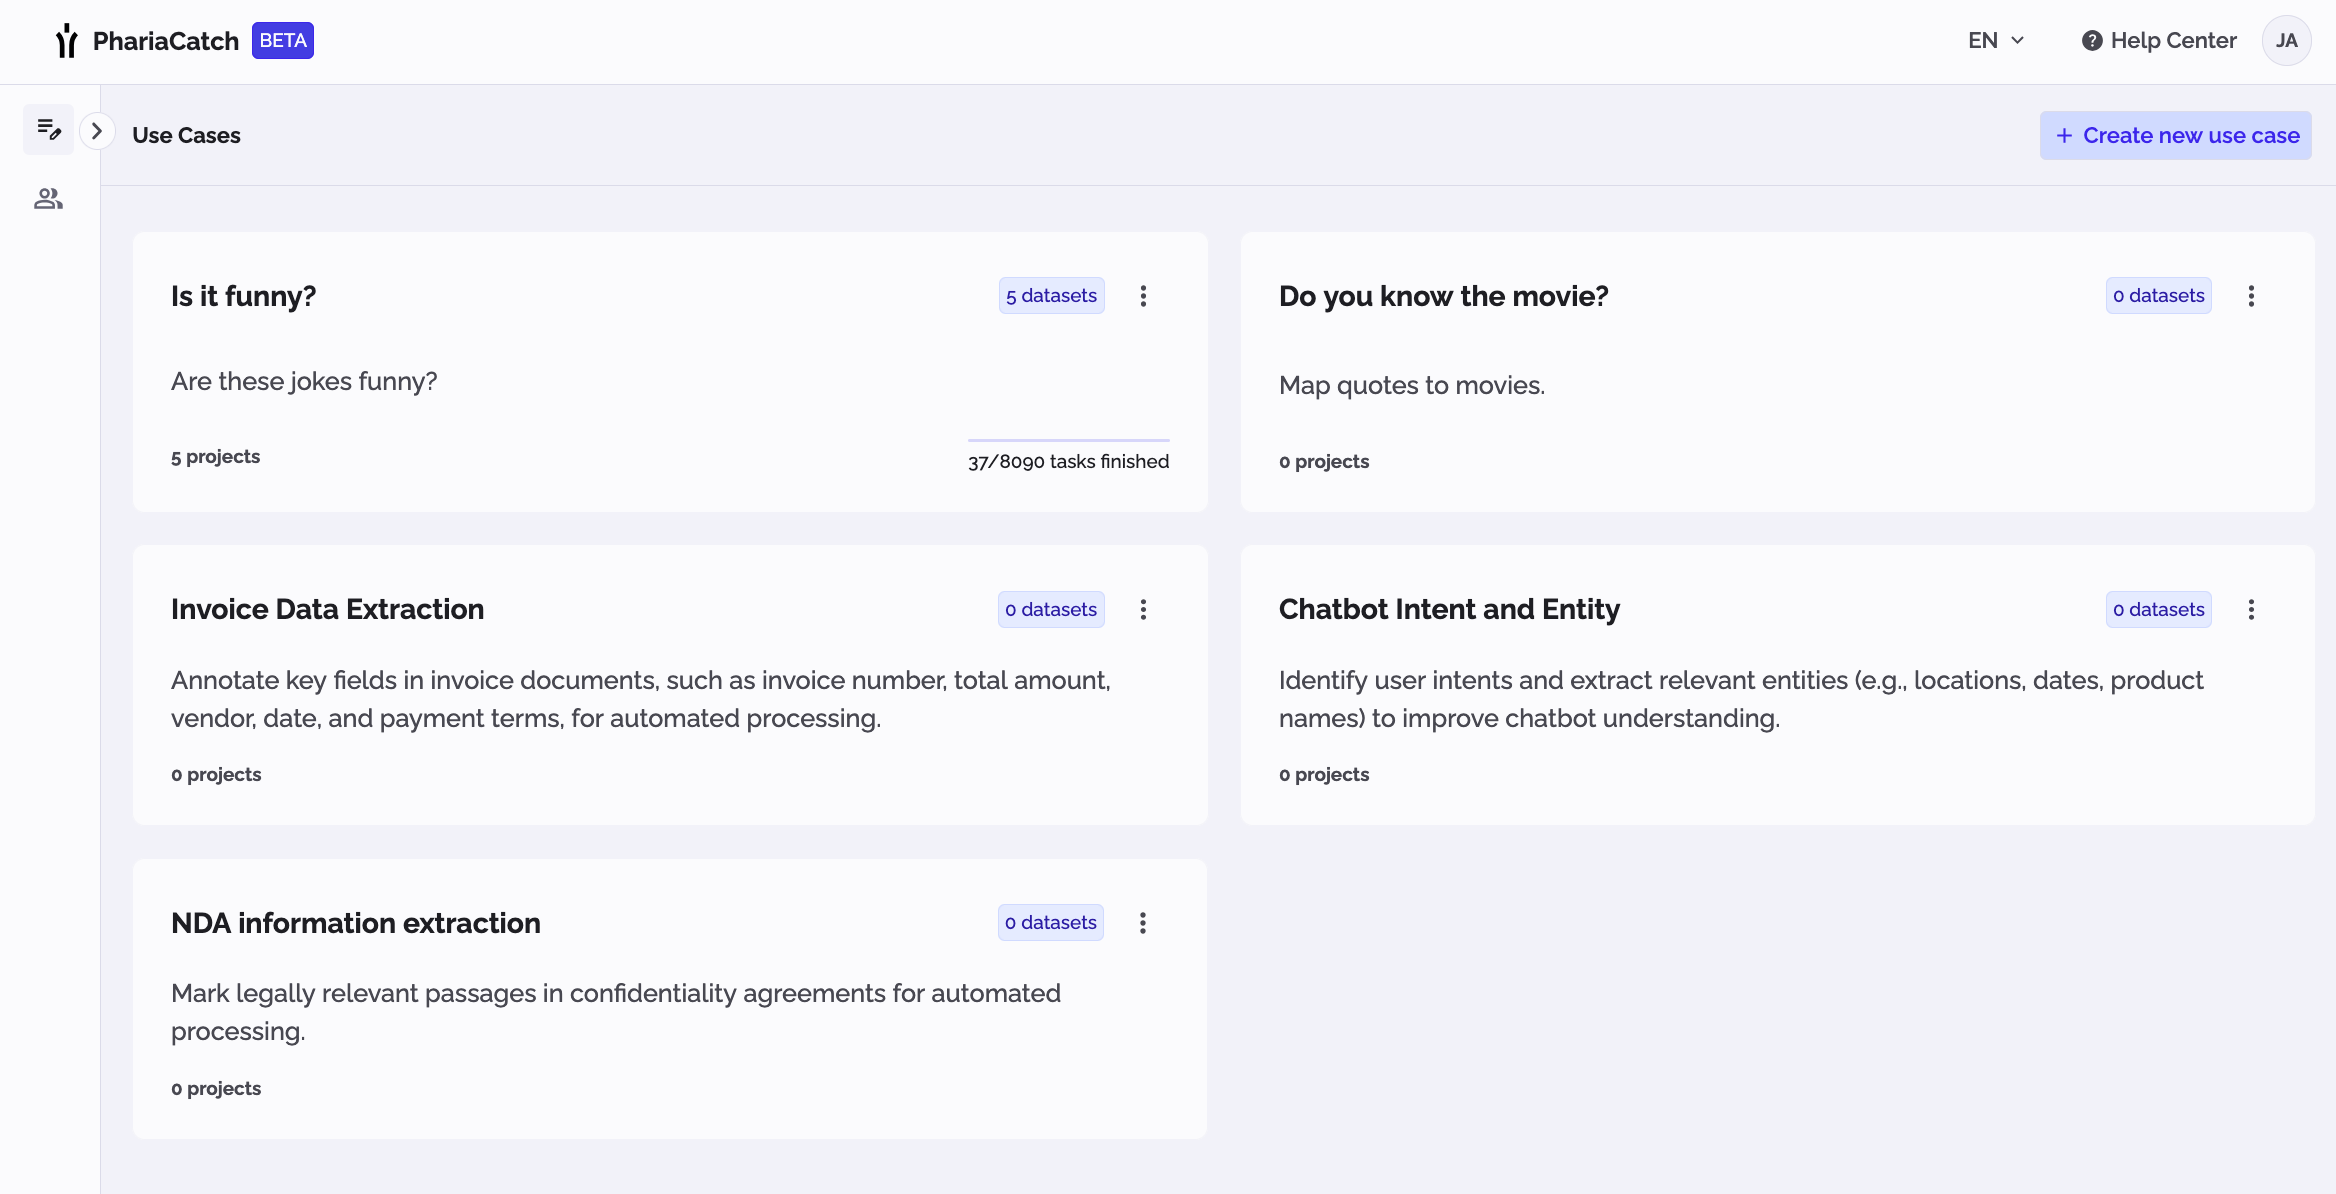The height and width of the screenshot is (1194, 2336).
Task: Open options menu for Do you know the movie?
Action: pos(2251,295)
